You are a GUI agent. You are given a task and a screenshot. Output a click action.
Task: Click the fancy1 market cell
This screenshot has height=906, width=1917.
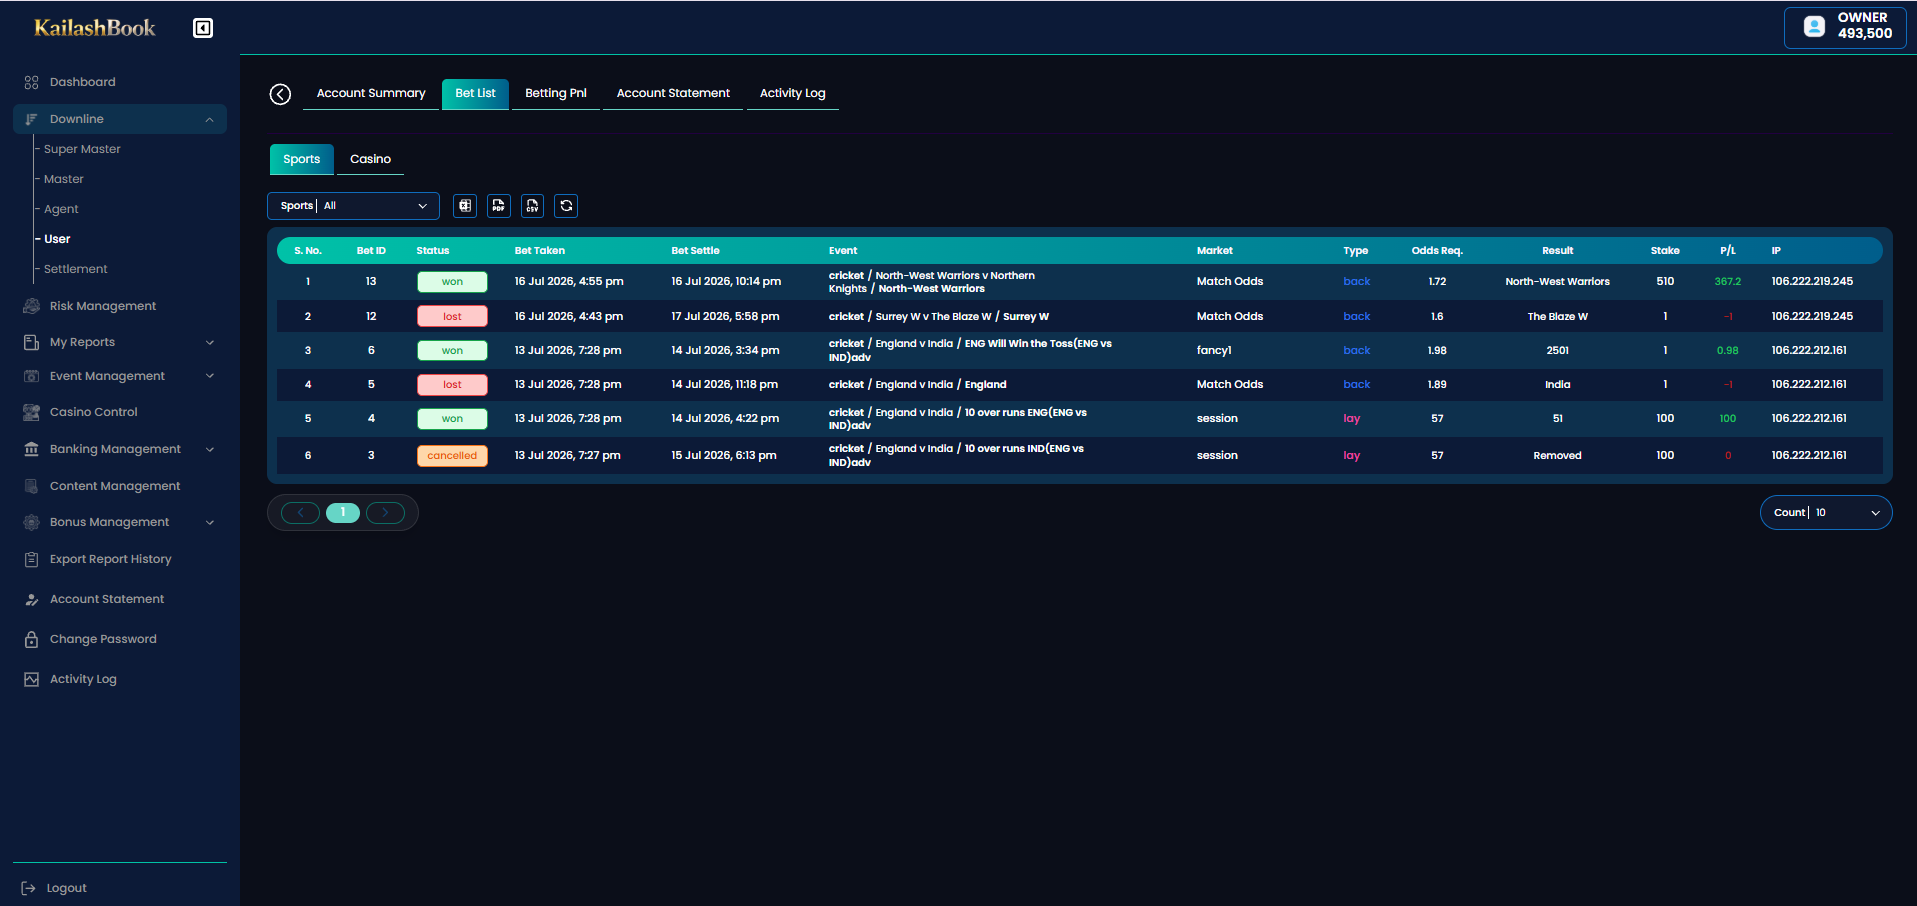pos(1214,351)
